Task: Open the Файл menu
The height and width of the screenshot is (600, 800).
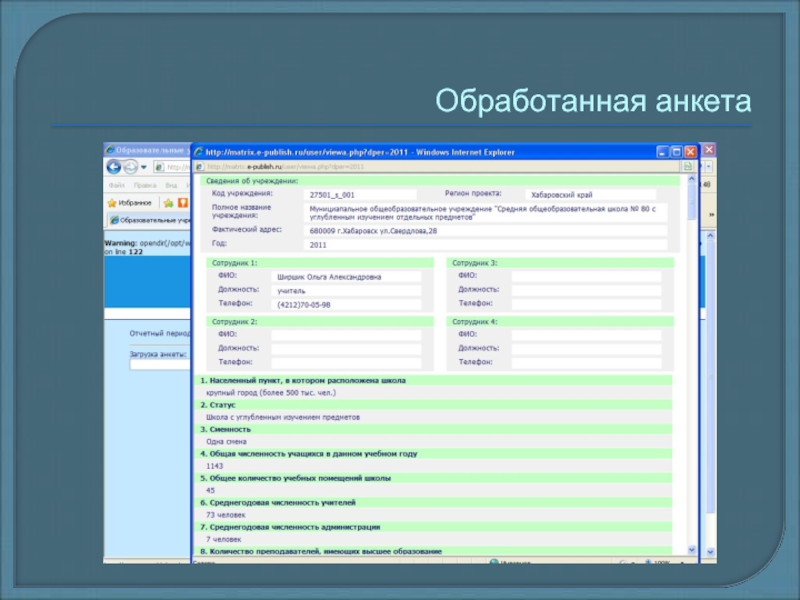Action: (x=117, y=185)
